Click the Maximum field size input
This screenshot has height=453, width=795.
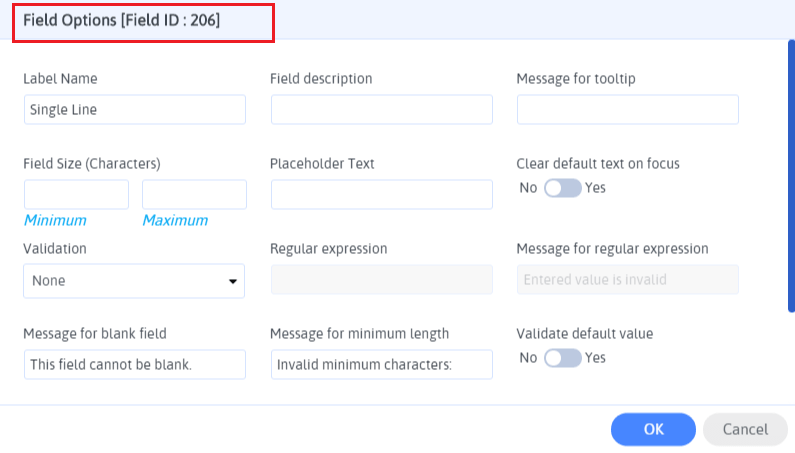point(194,194)
